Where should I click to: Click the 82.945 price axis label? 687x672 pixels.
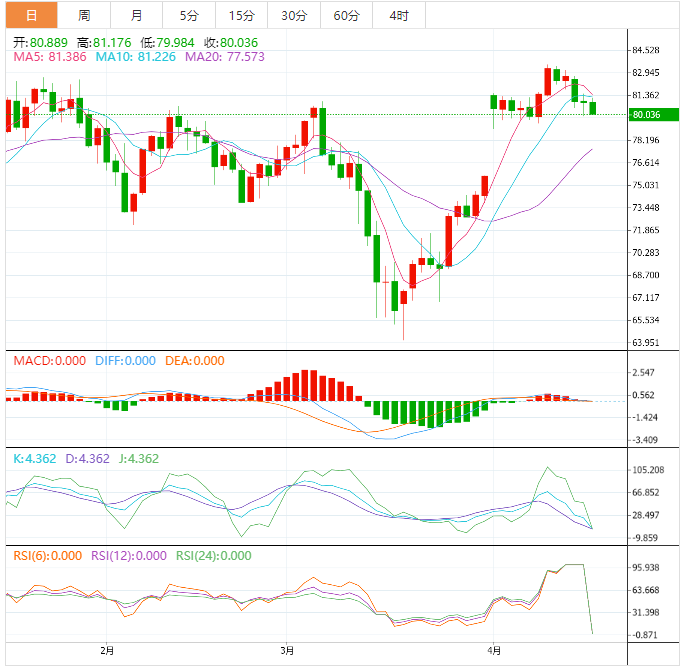coord(646,73)
